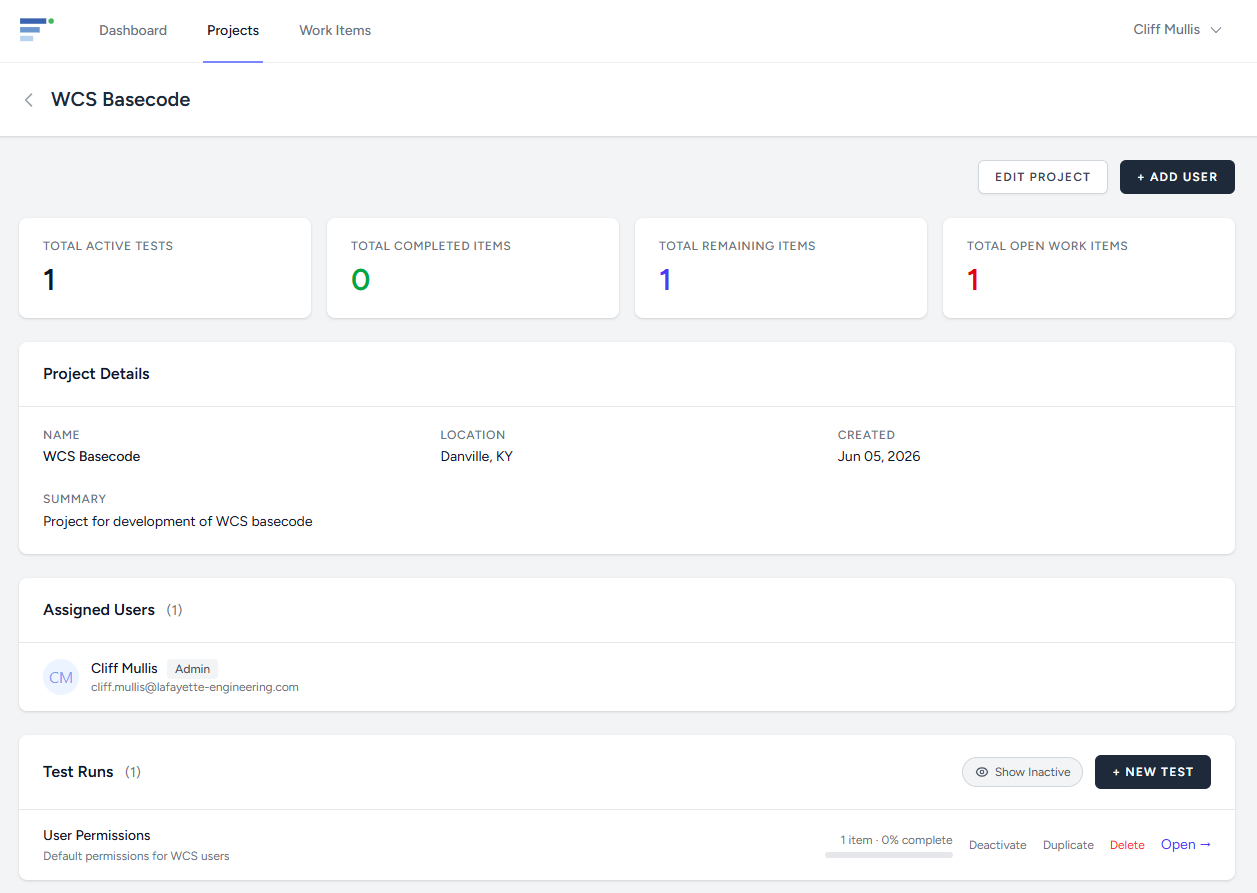The height and width of the screenshot is (893, 1257).
Task: Click the User Permissions test name
Action: pyautogui.click(x=97, y=835)
